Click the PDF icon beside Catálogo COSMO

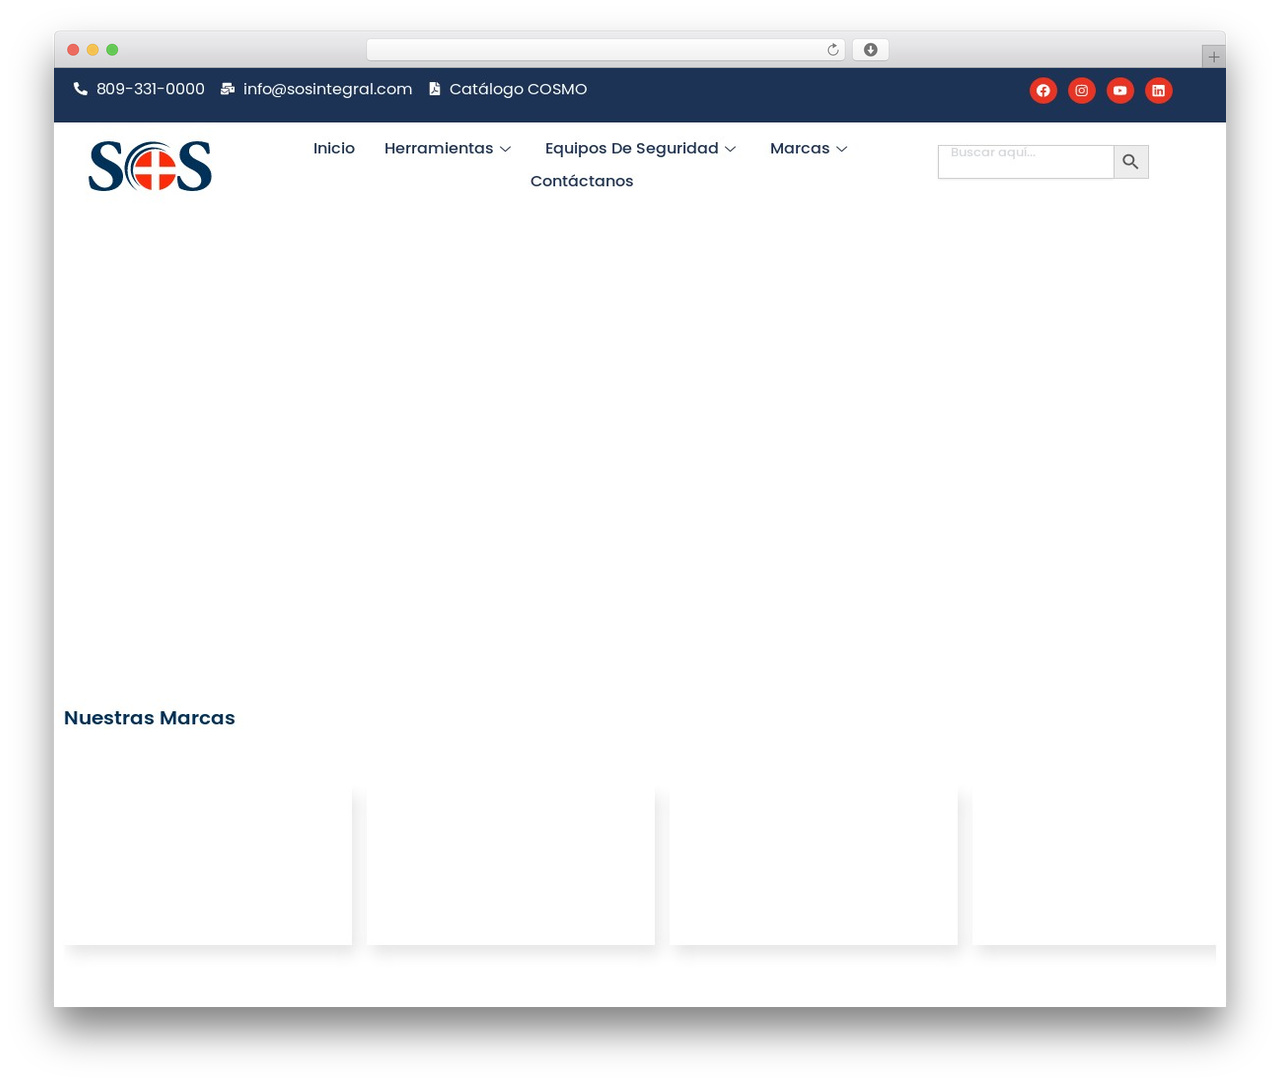[x=435, y=89]
